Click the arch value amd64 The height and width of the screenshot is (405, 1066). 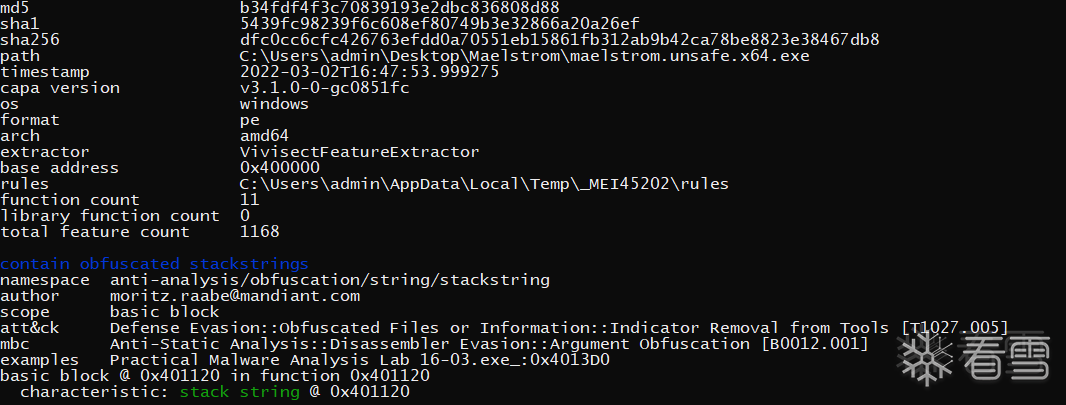[265, 136]
